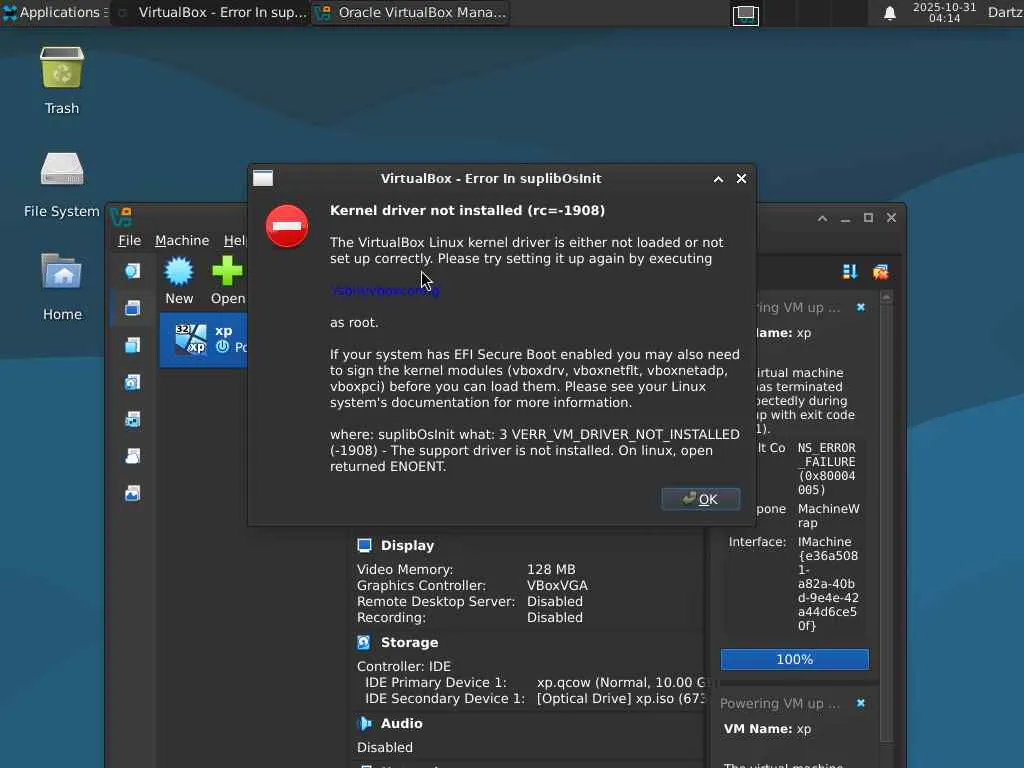
Task: Open the File menu in VirtualBox Manager
Action: click(x=129, y=240)
